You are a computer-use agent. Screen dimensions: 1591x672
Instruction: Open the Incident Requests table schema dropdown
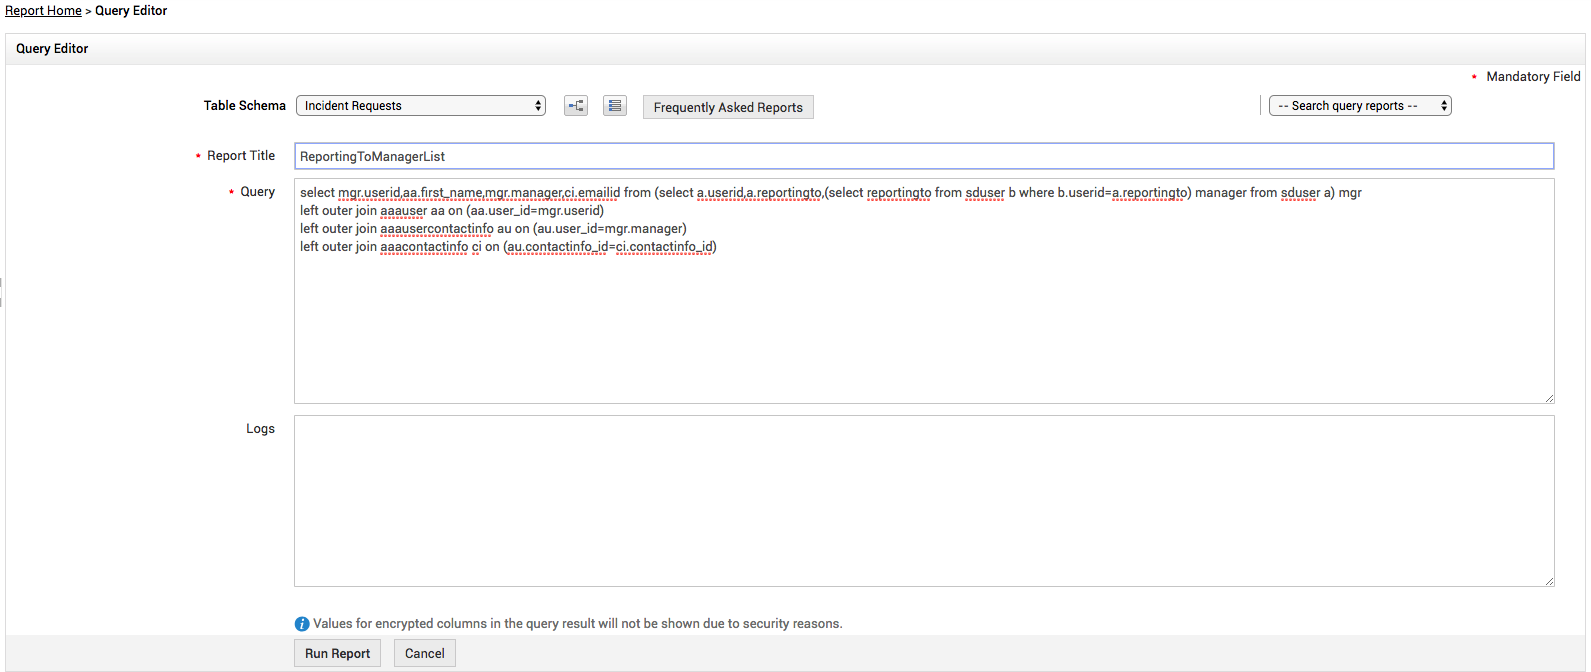coord(421,106)
